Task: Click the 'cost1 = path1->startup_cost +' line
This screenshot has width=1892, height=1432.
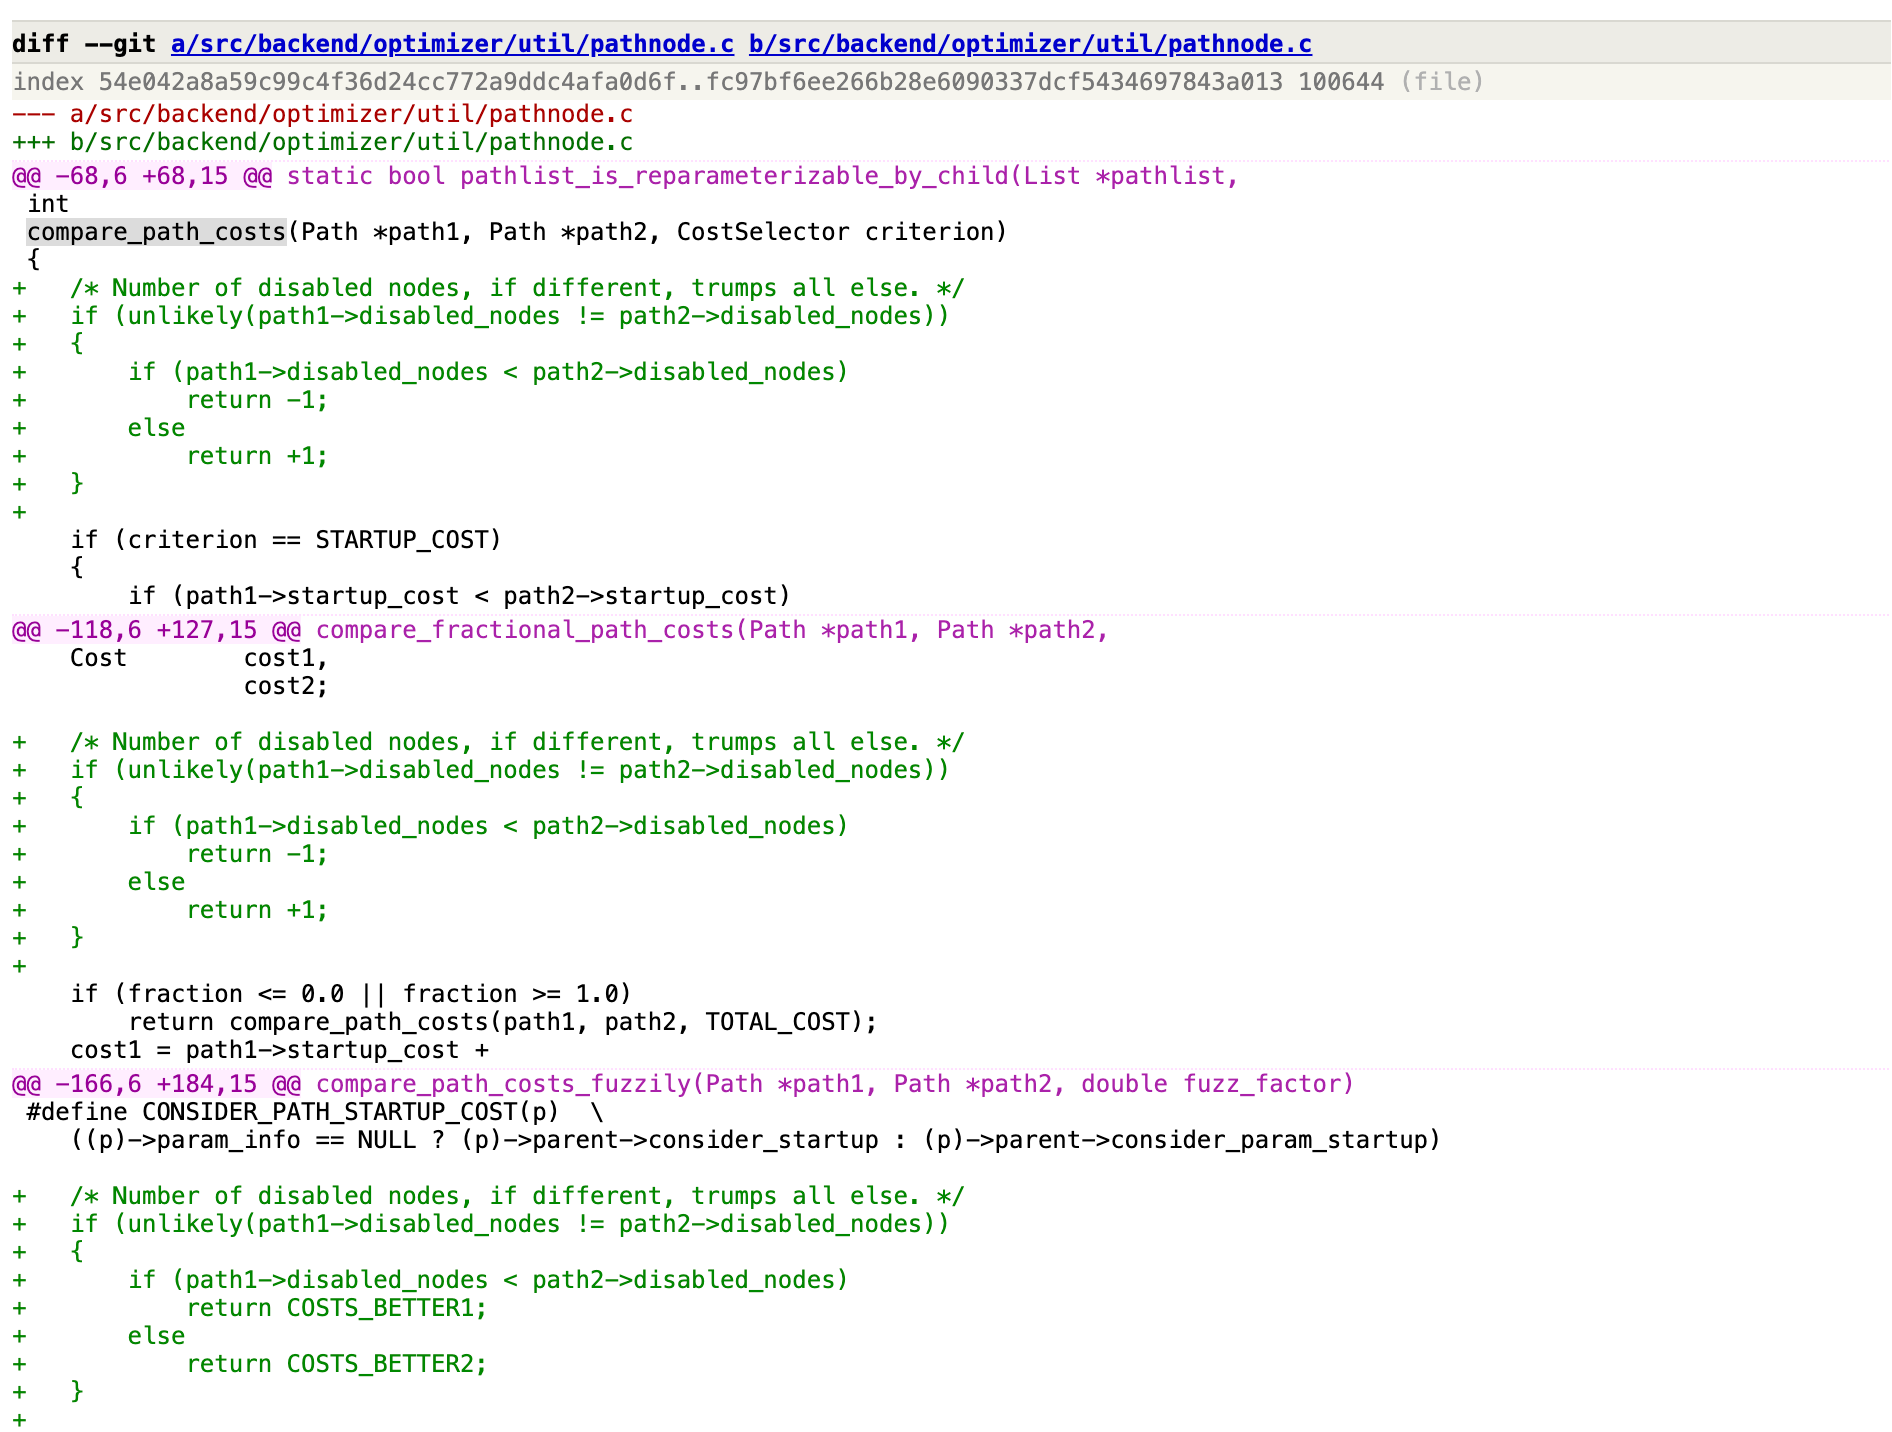Action: click(x=279, y=1050)
